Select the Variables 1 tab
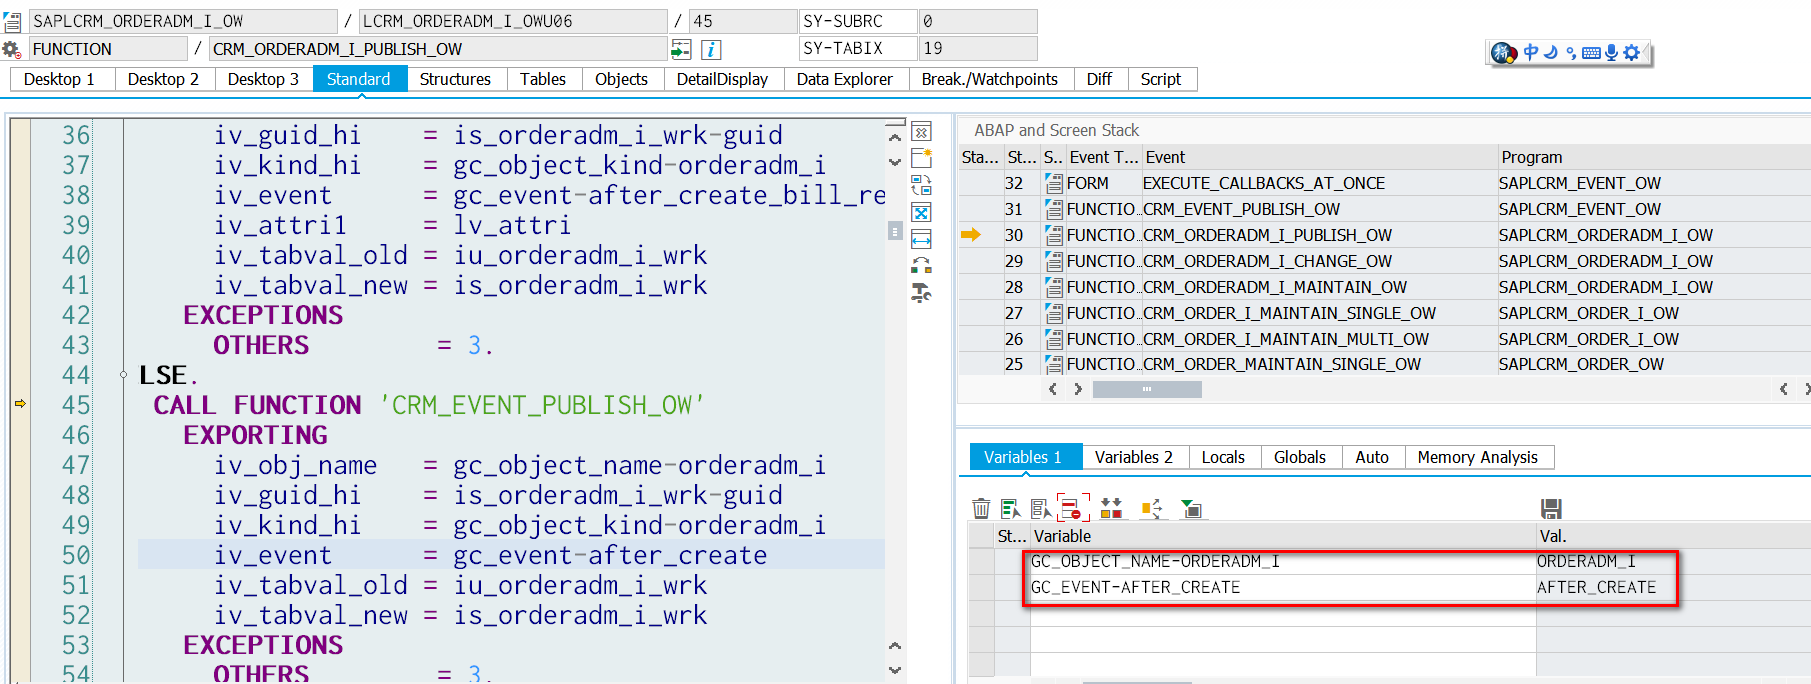This screenshot has width=1811, height=684. (1023, 457)
